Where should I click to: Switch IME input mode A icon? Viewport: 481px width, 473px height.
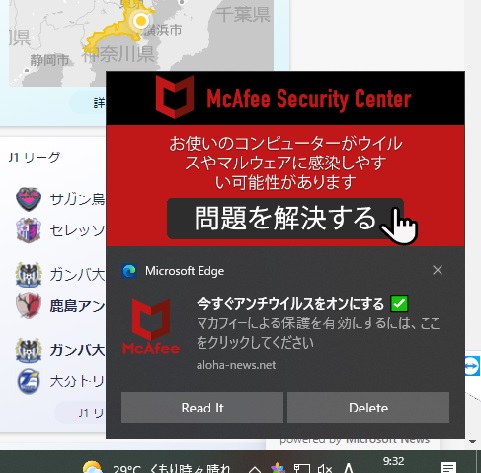(348, 468)
